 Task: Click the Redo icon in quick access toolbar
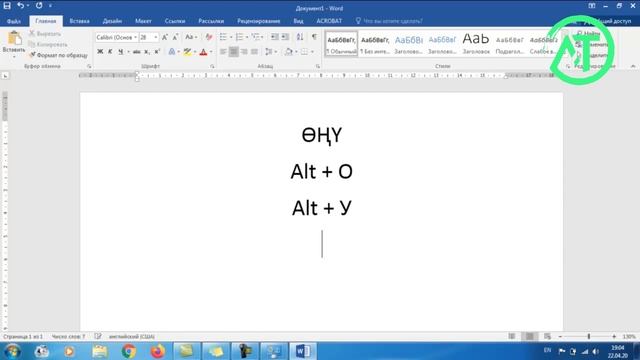[x=39, y=6]
